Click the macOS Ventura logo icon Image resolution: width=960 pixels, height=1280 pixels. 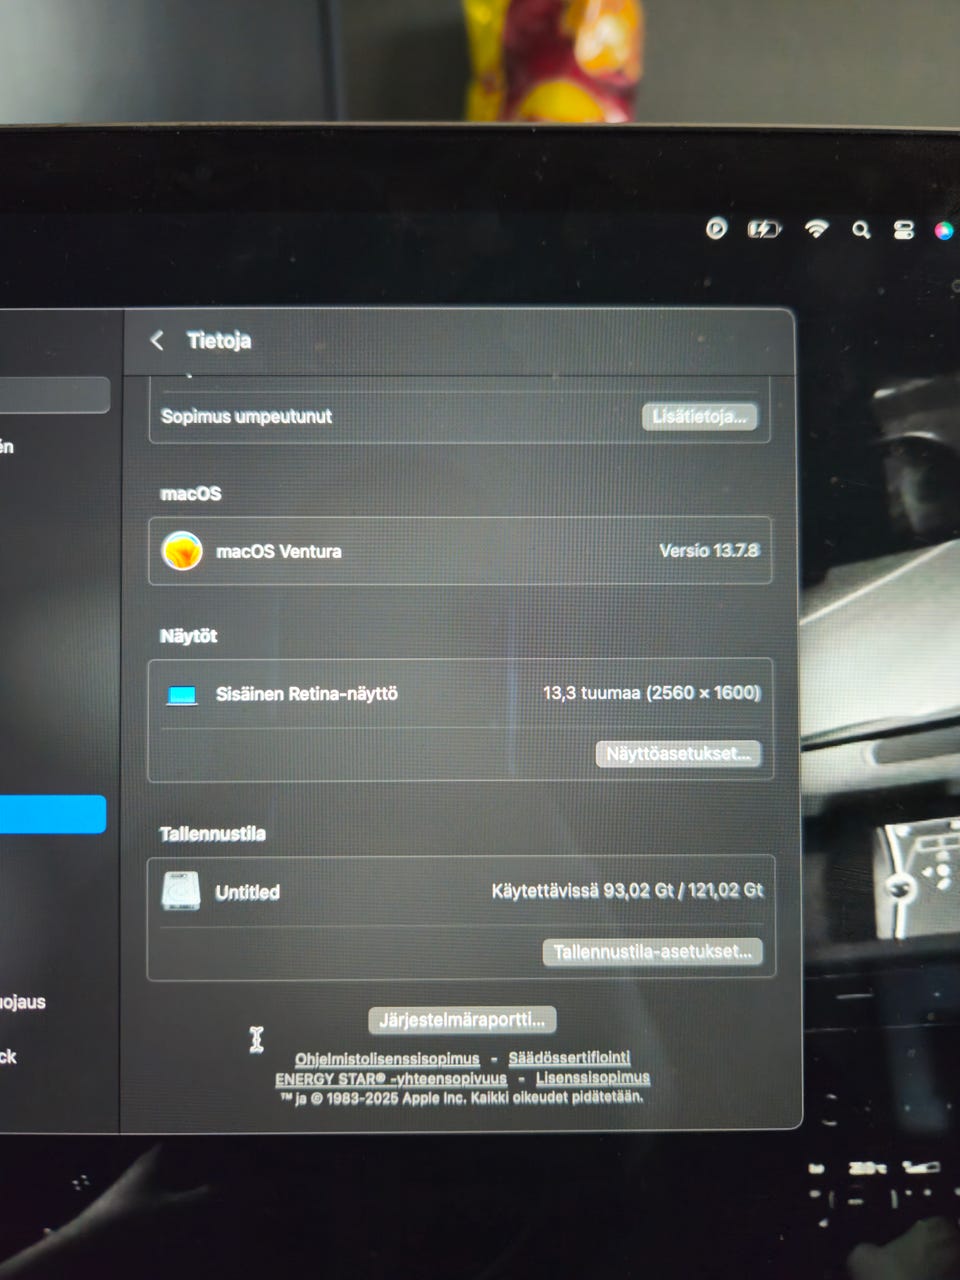point(182,551)
